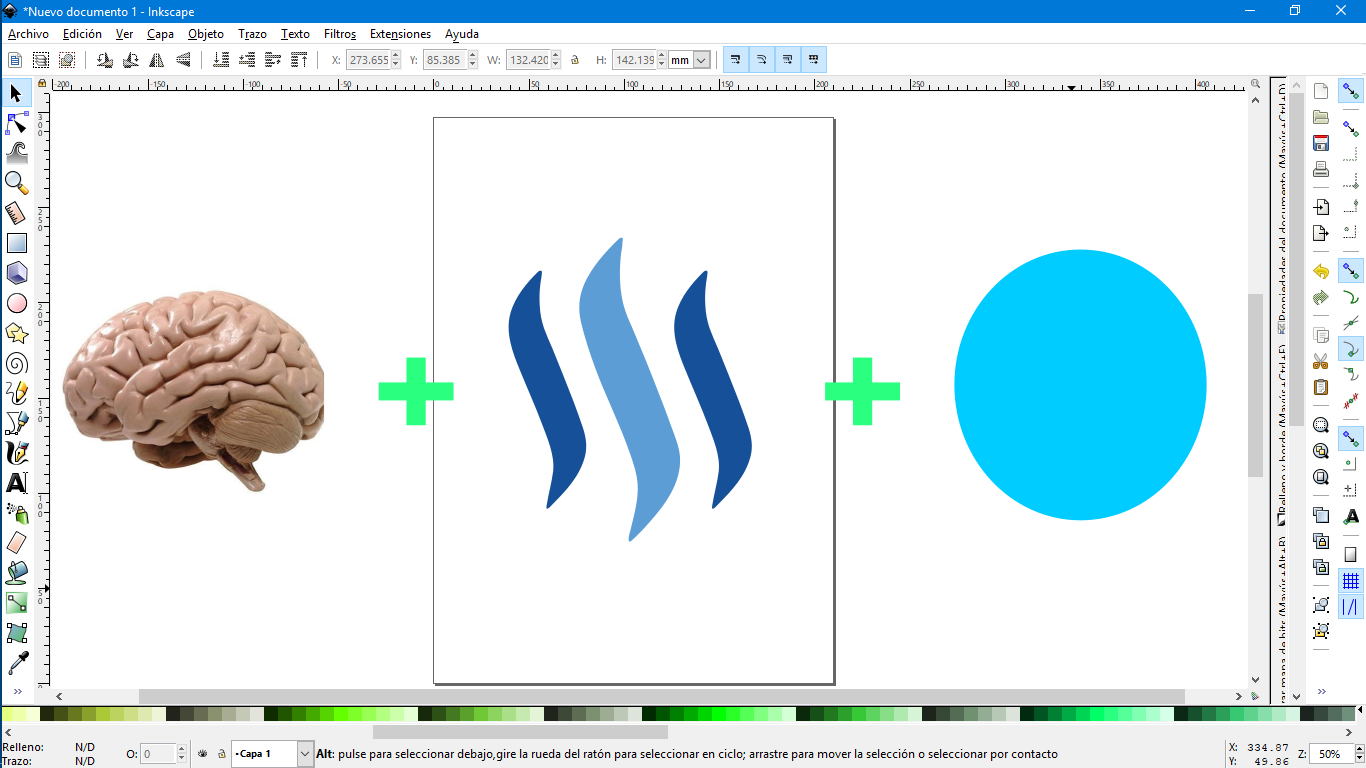
Task: Select the Node editing tool
Action: click(x=17, y=124)
